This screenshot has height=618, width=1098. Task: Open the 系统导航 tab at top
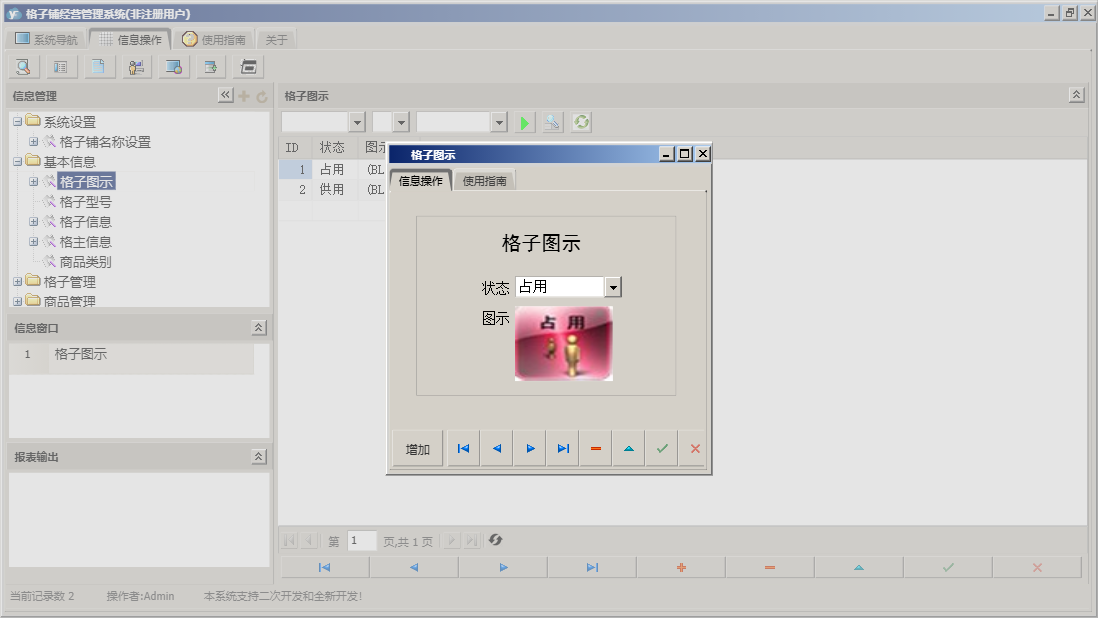point(45,38)
